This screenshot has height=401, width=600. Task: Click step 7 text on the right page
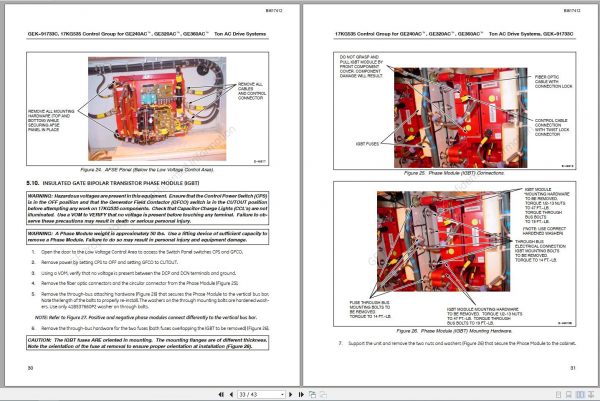(457, 343)
